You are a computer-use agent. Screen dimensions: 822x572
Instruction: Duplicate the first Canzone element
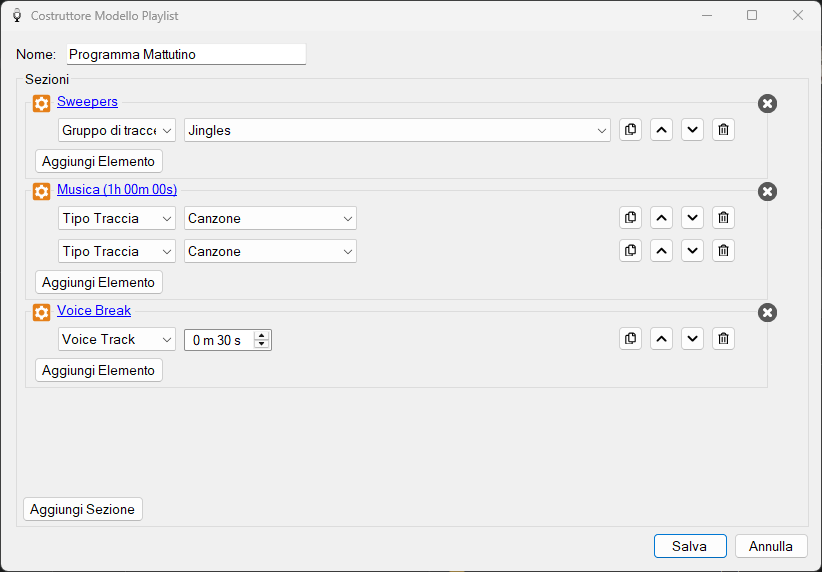tap(630, 218)
